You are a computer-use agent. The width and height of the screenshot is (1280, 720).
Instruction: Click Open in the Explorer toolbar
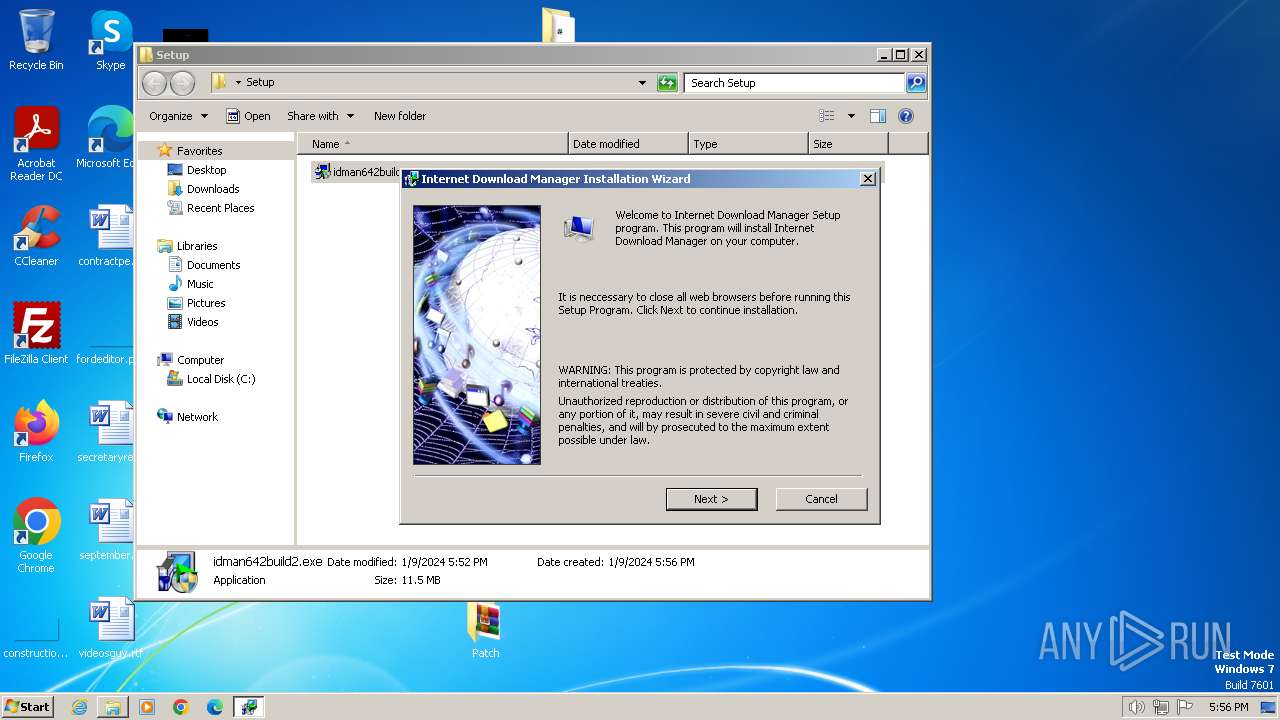[248, 116]
